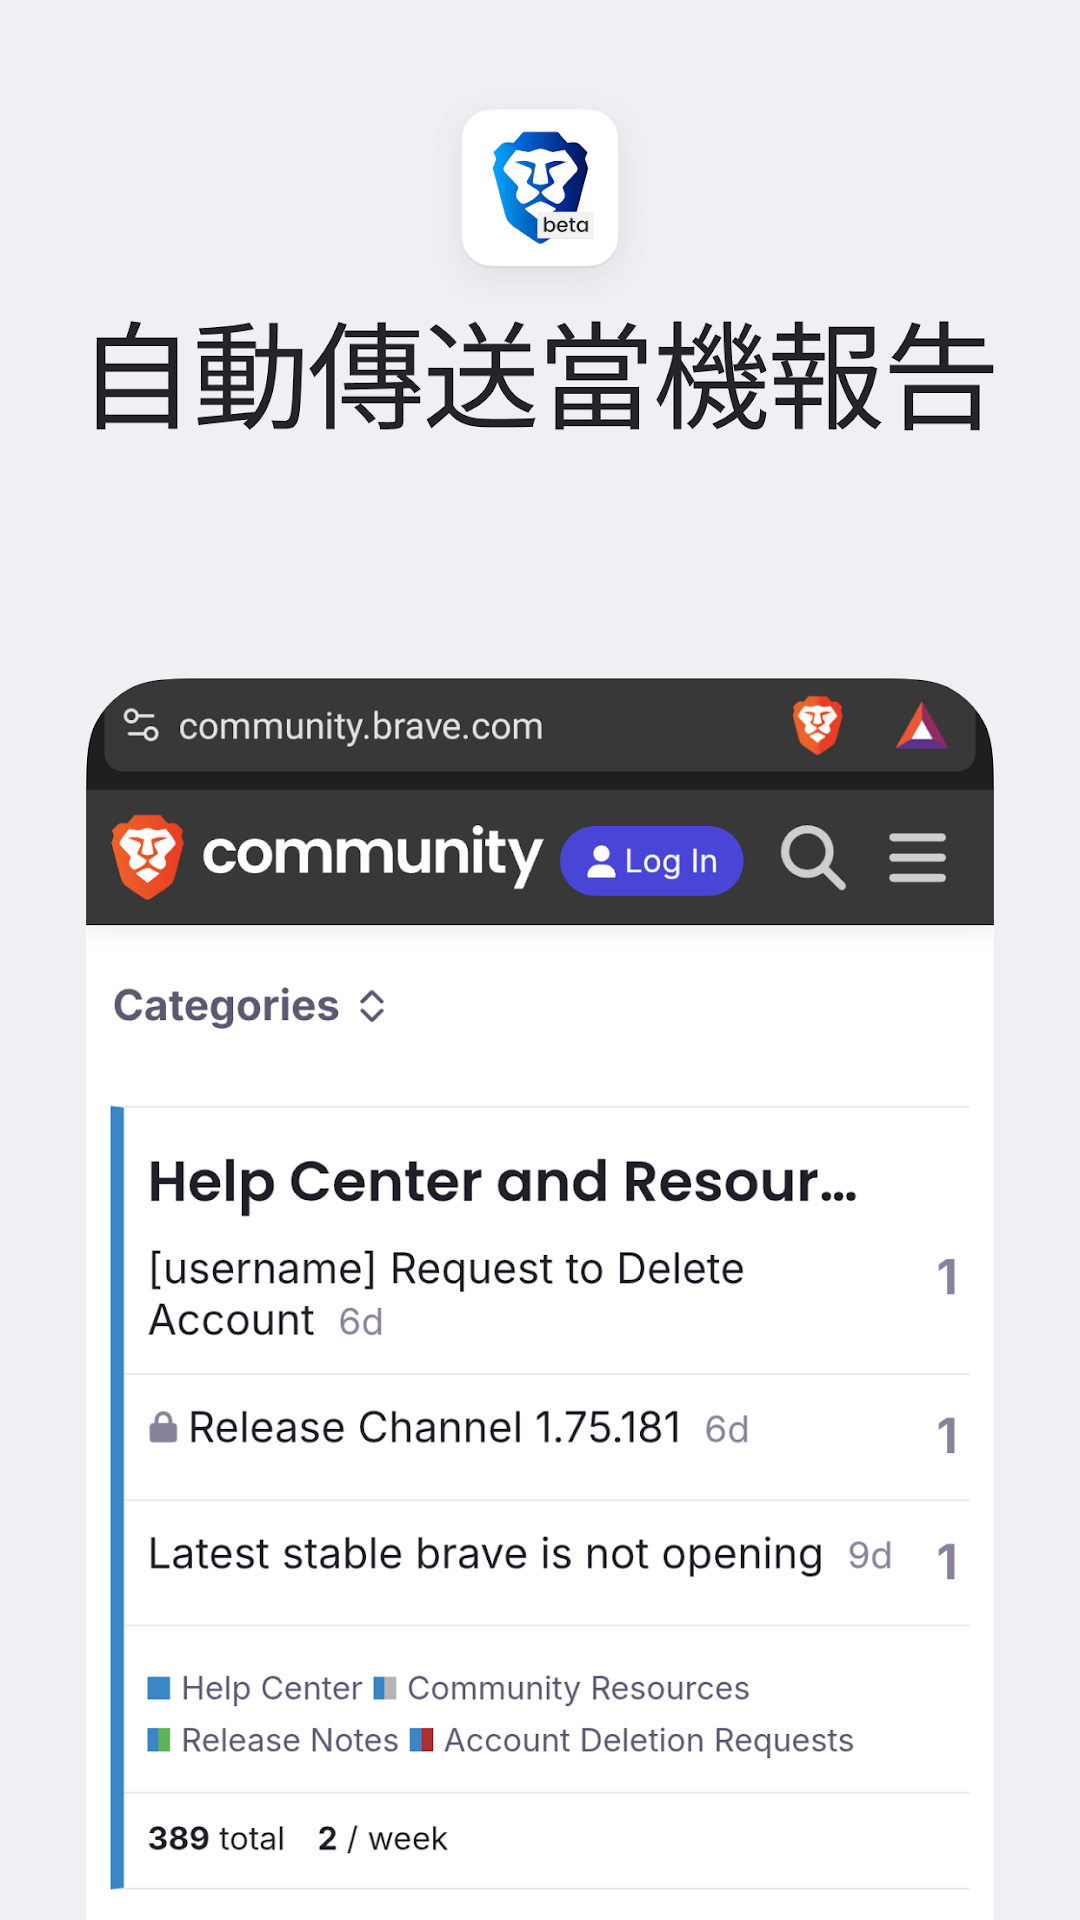Click the Help Center color badge

coord(159,1688)
